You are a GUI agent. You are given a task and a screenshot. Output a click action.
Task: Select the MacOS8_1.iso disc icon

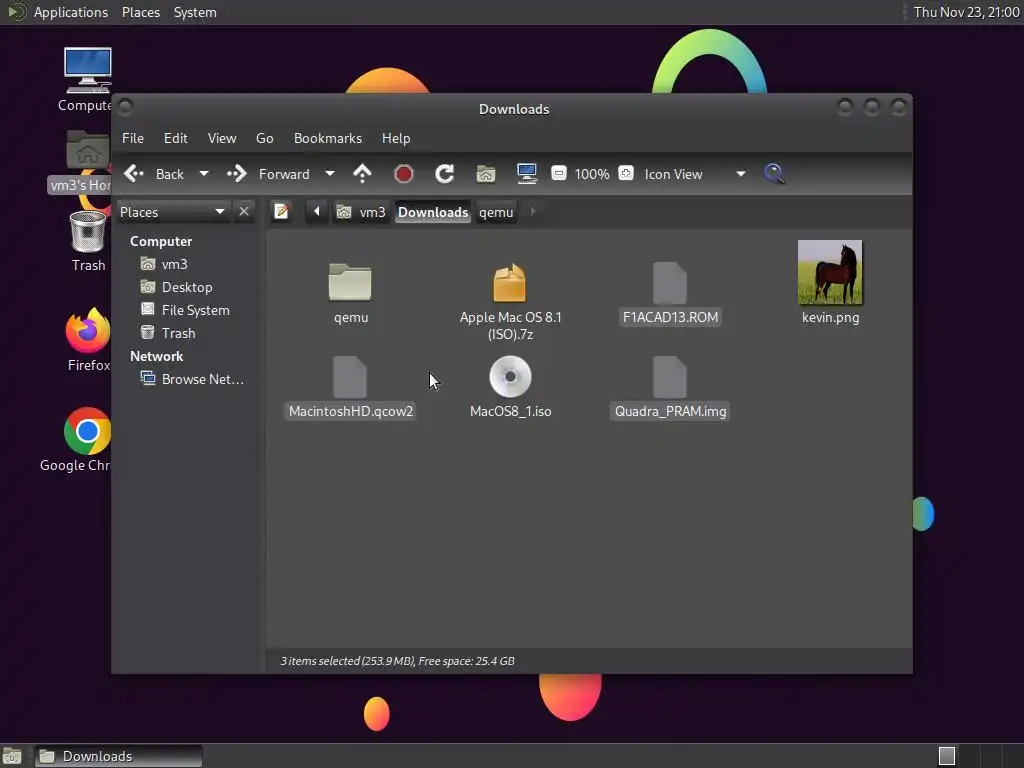510,377
